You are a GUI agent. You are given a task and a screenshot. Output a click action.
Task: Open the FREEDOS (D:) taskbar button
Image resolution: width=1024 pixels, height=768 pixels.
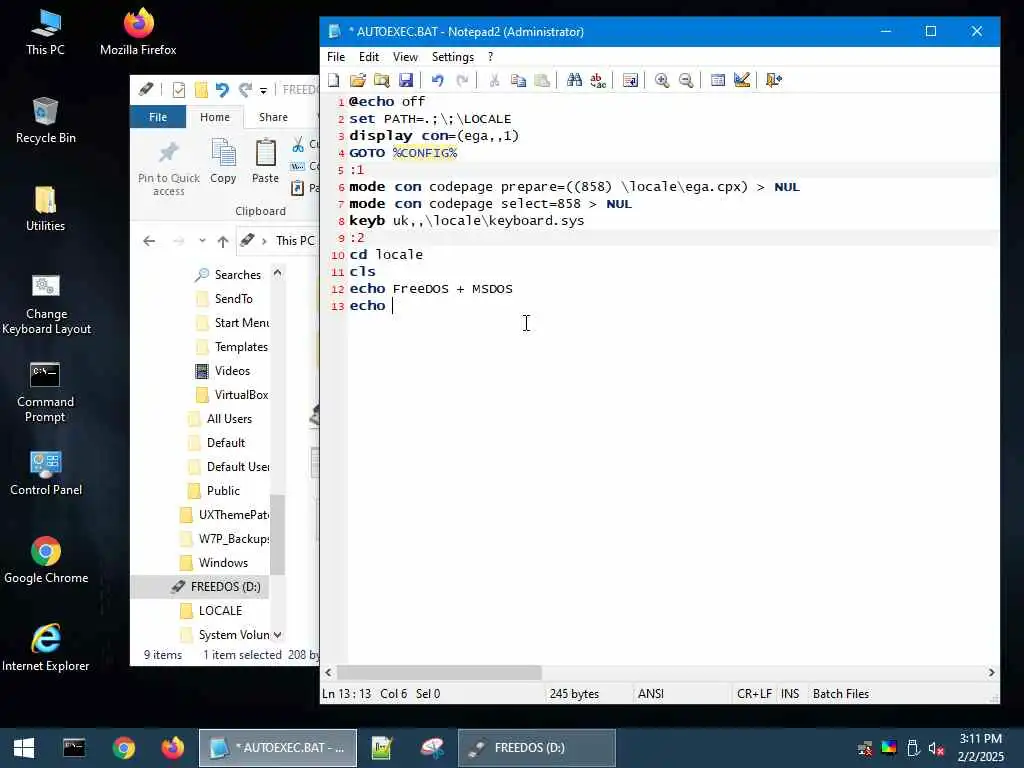tap(536, 748)
